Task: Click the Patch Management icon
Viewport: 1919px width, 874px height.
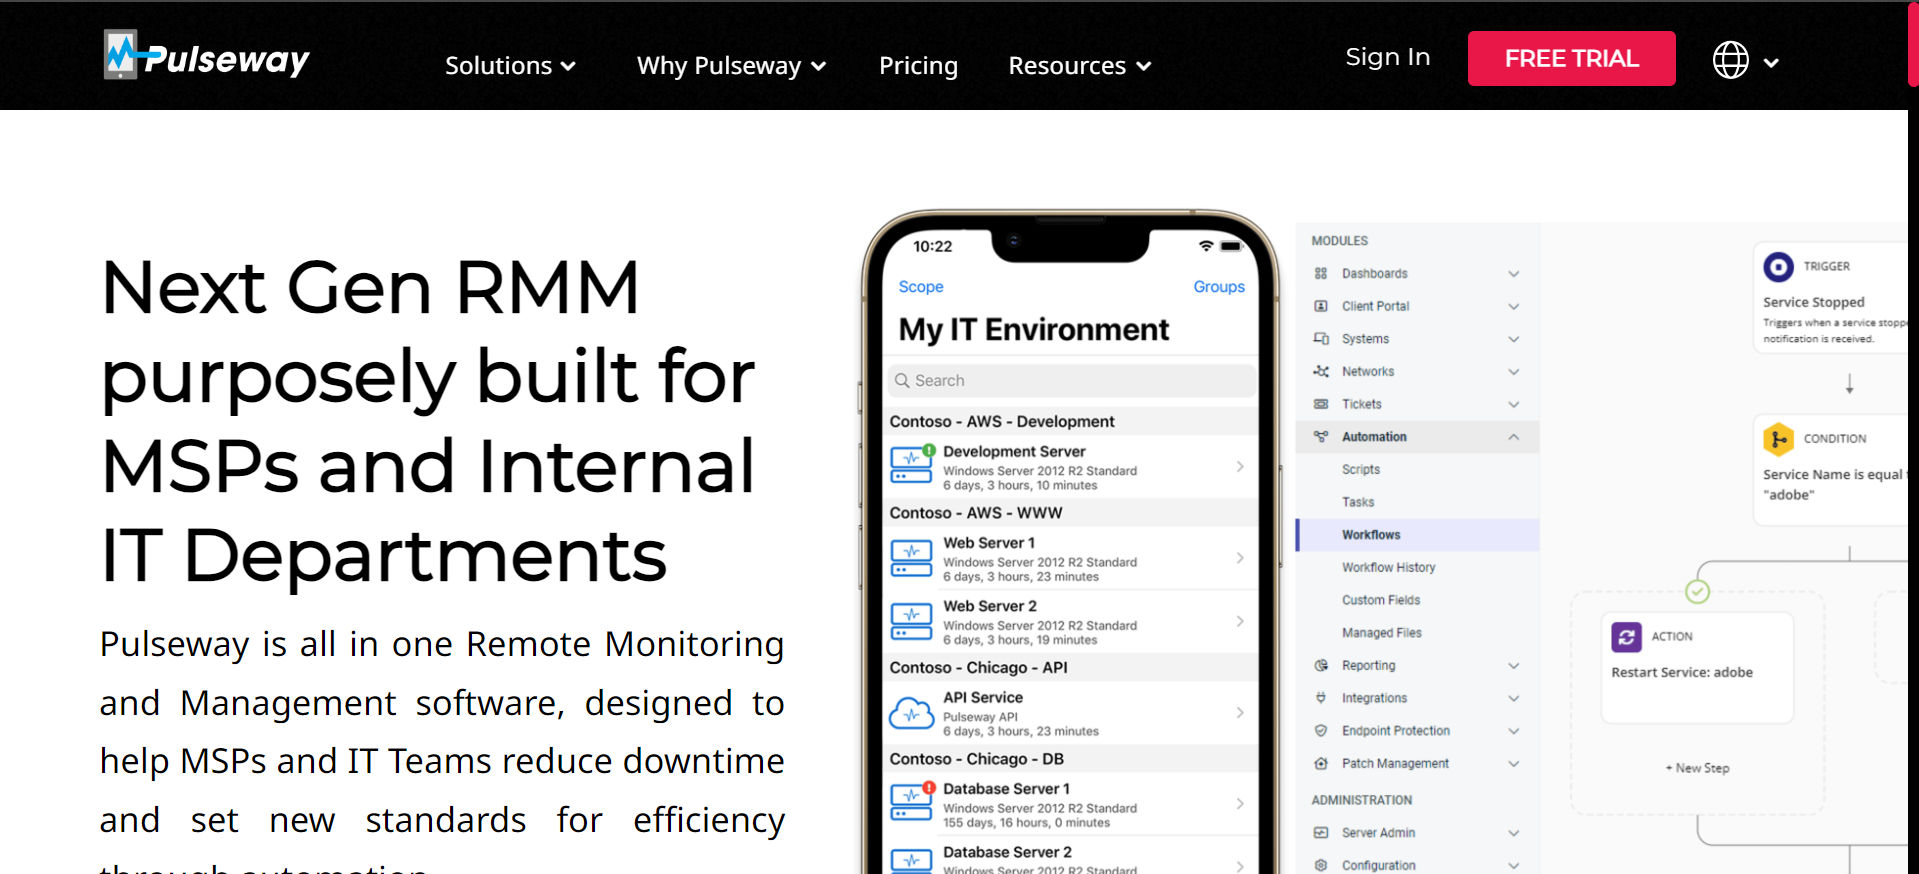Action: click(x=1321, y=764)
